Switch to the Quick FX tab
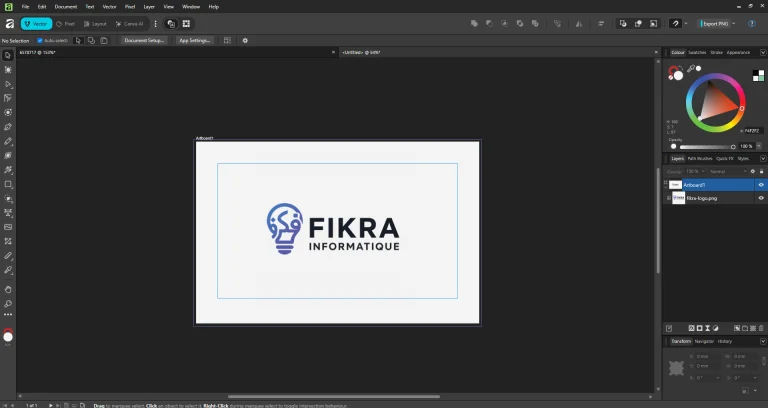Viewport: 768px width, 408px height. [x=724, y=159]
